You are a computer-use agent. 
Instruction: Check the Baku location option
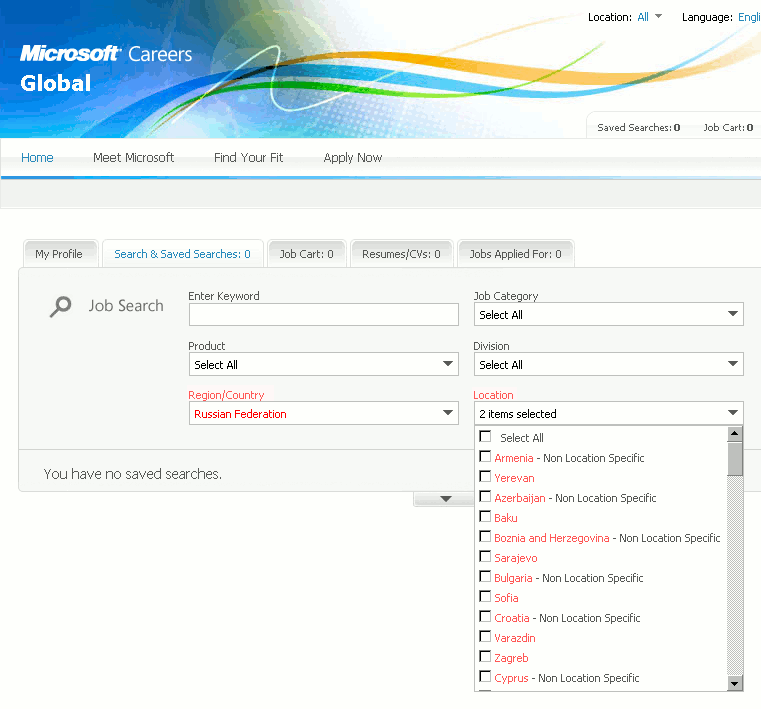pos(486,517)
